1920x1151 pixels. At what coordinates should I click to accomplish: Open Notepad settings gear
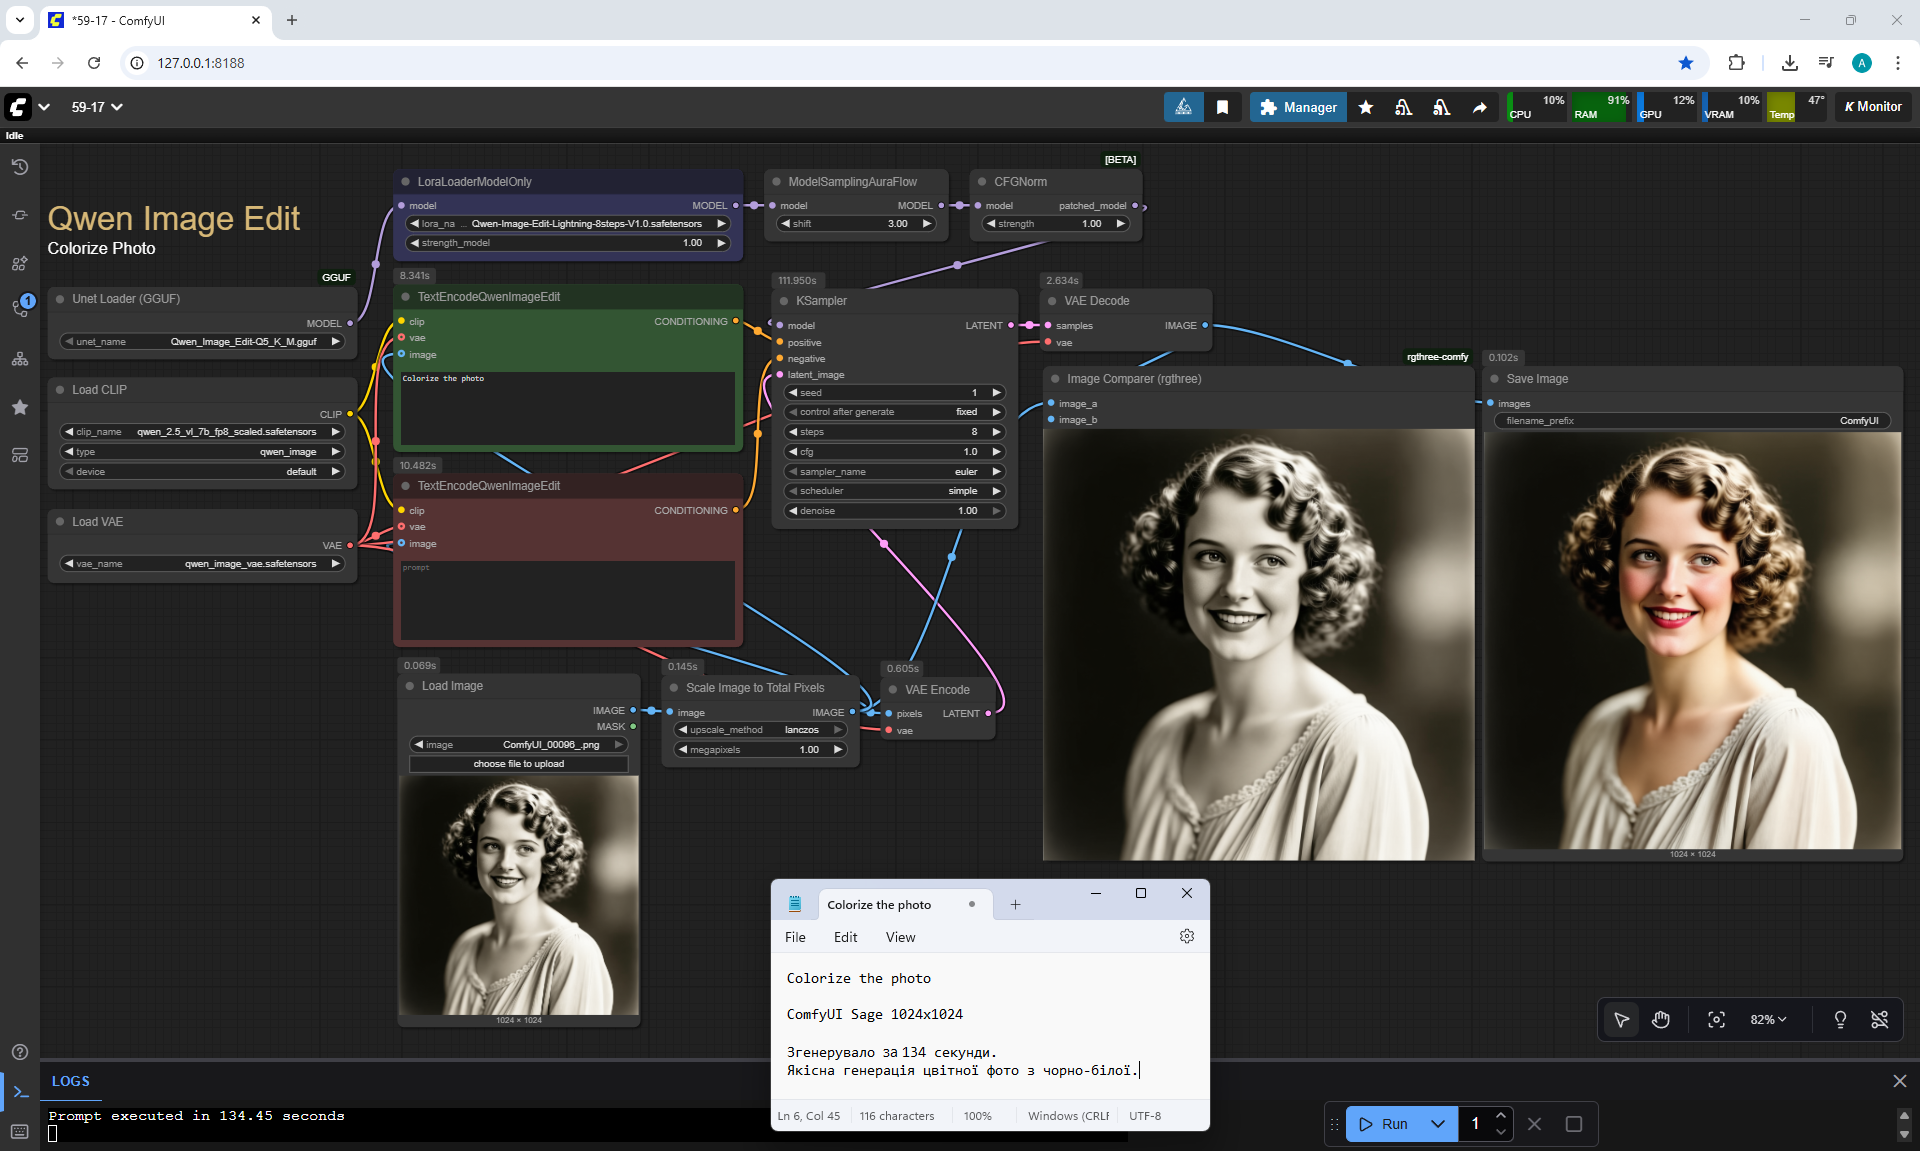tap(1187, 937)
